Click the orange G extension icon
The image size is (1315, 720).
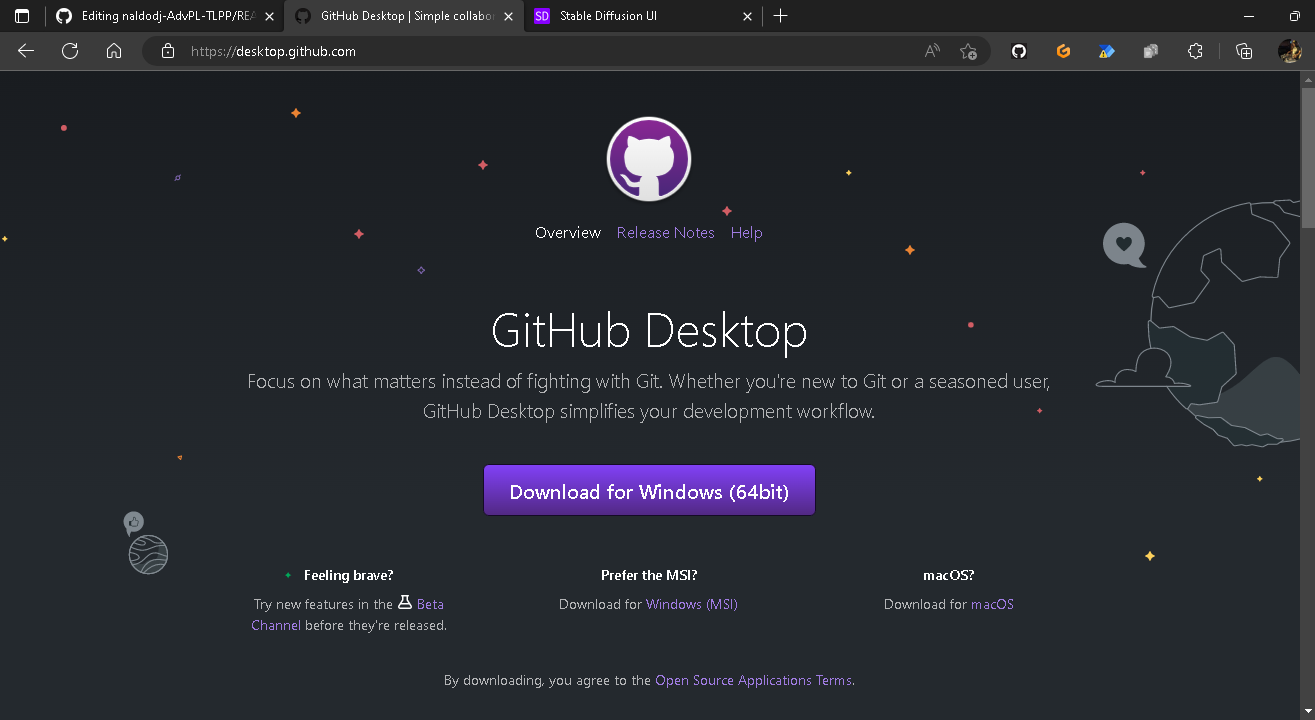click(x=1063, y=50)
